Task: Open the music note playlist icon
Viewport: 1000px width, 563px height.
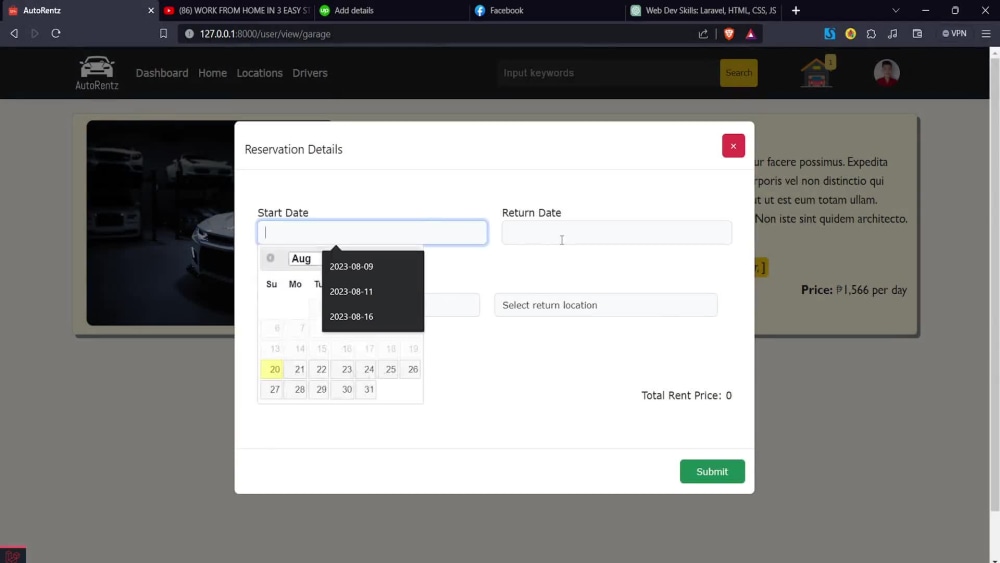Action: [x=893, y=34]
